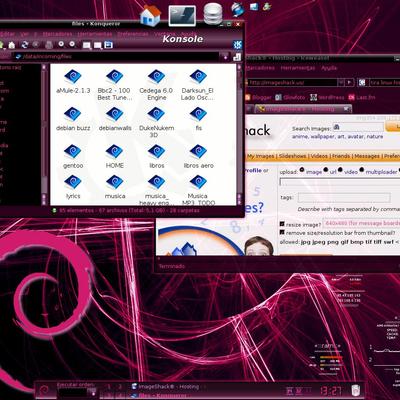Open the imageshack URL dropdown arrow
Image resolution: width=400 pixels, height=400 pixels.
point(341,82)
